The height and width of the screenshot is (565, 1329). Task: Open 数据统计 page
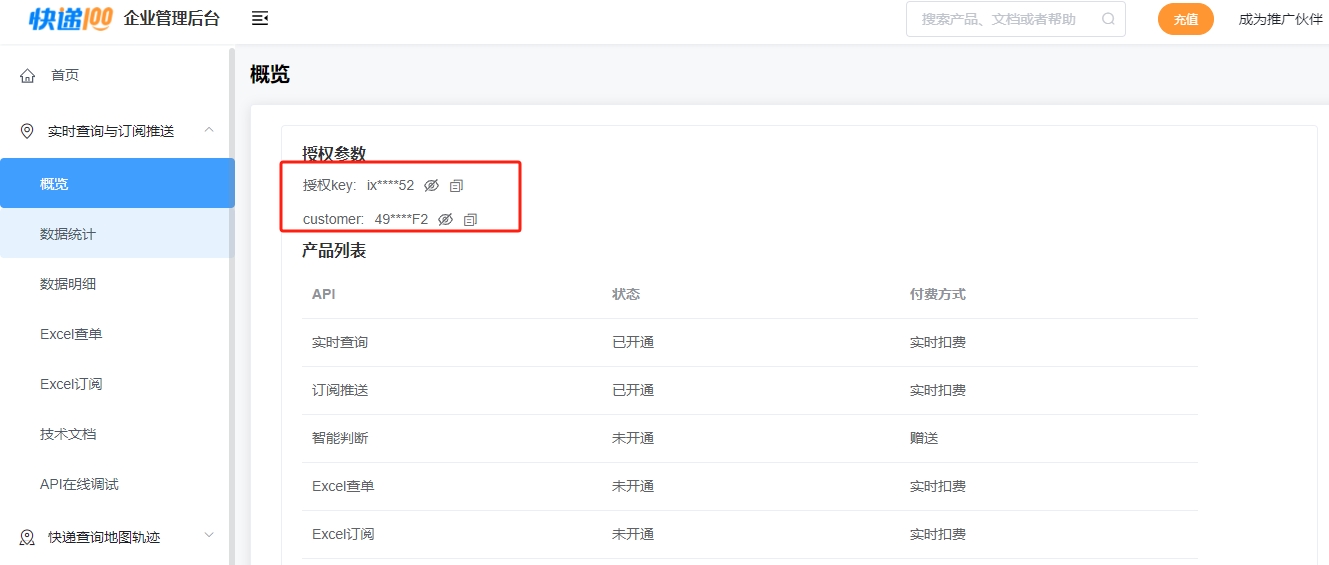click(x=115, y=233)
